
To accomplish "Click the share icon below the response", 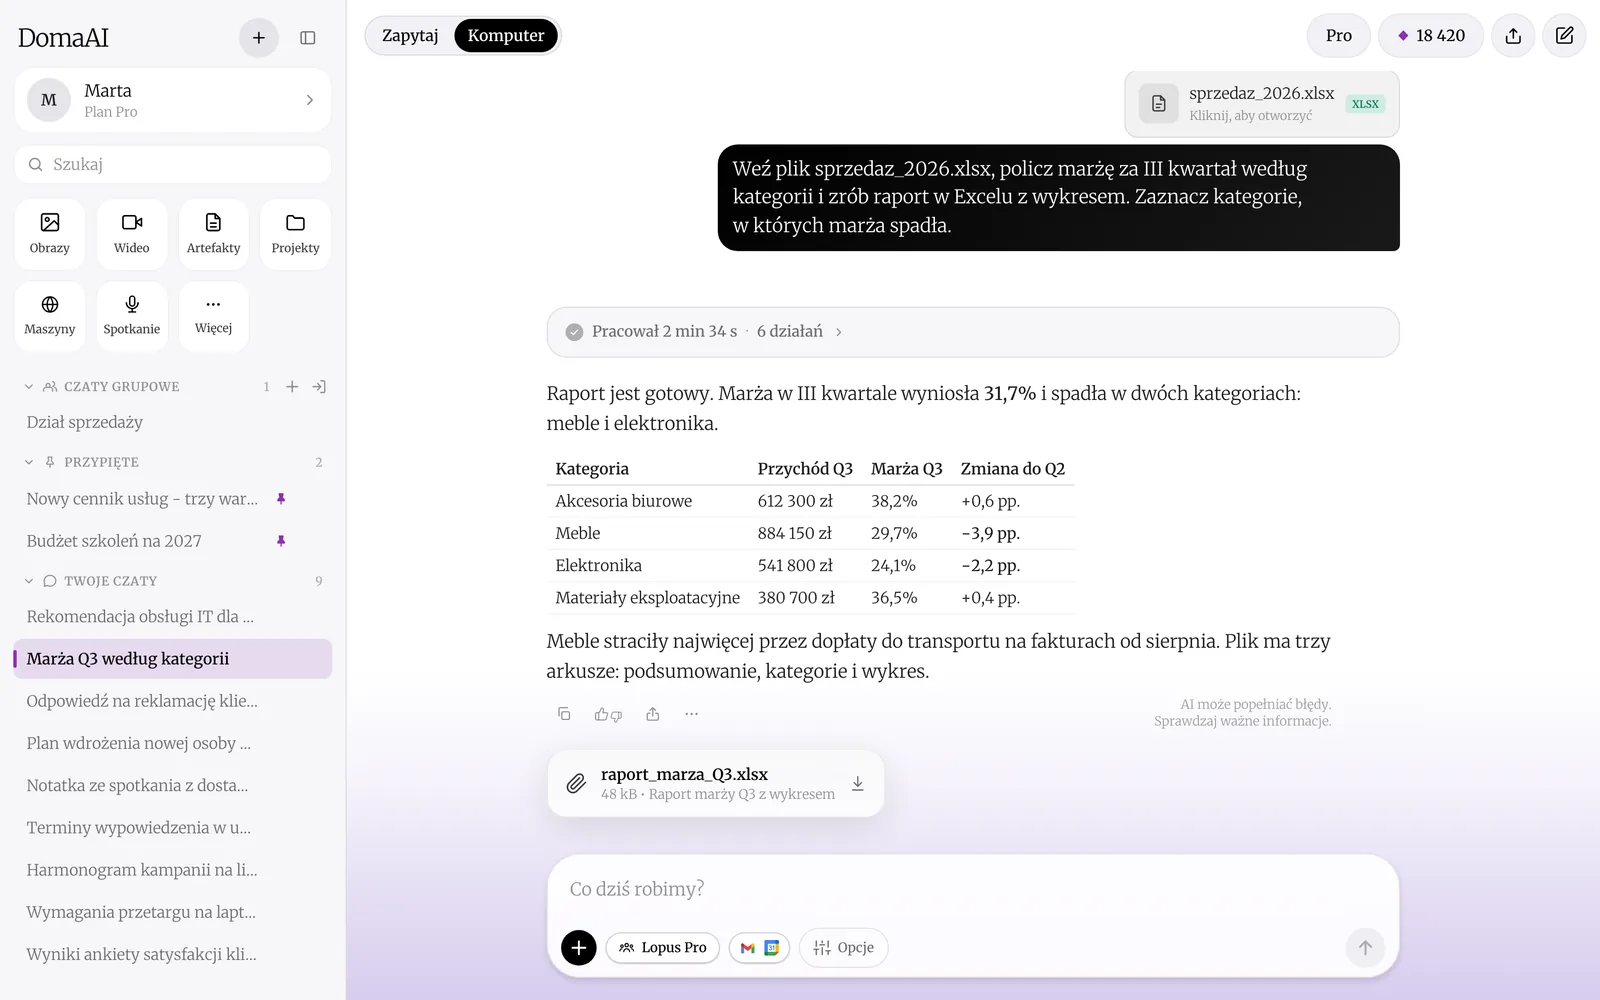I will coord(653,714).
